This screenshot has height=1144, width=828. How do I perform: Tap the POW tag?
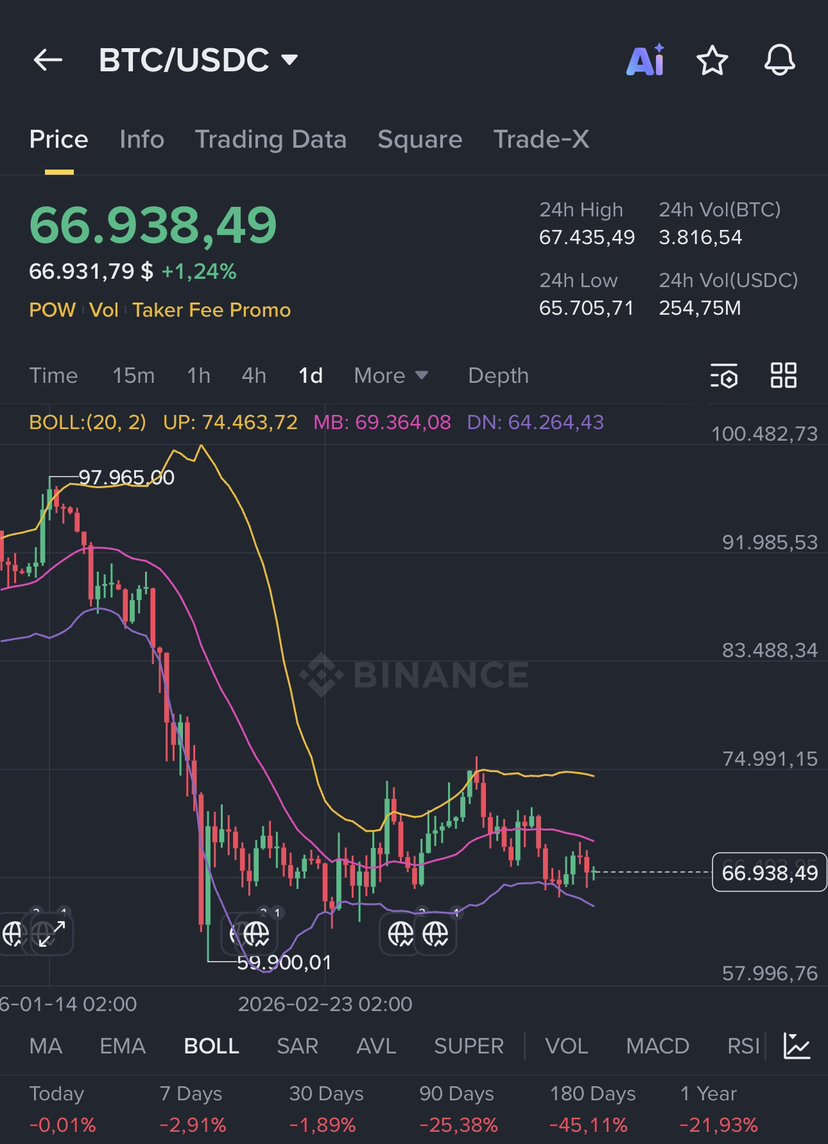[52, 310]
